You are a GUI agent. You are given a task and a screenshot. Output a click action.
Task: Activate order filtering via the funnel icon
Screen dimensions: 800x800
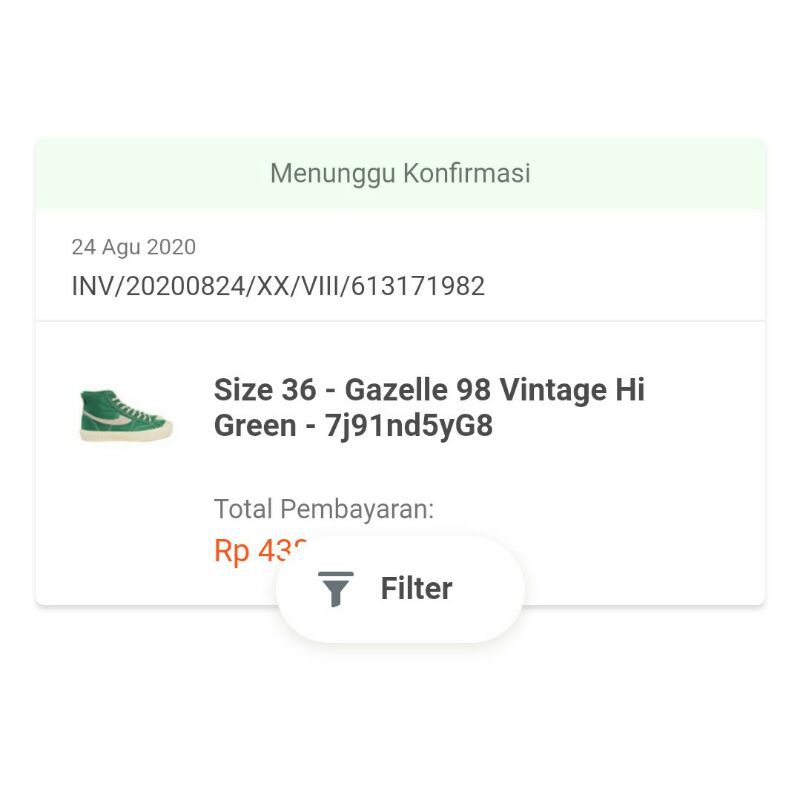point(337,589)
